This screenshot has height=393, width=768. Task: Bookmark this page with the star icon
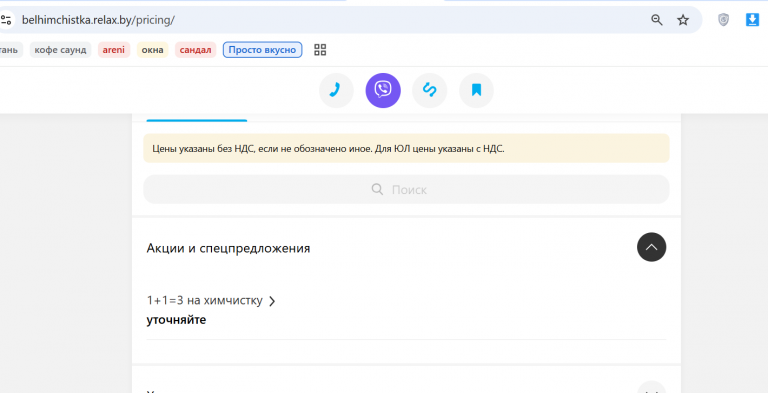tap(683, 20)
